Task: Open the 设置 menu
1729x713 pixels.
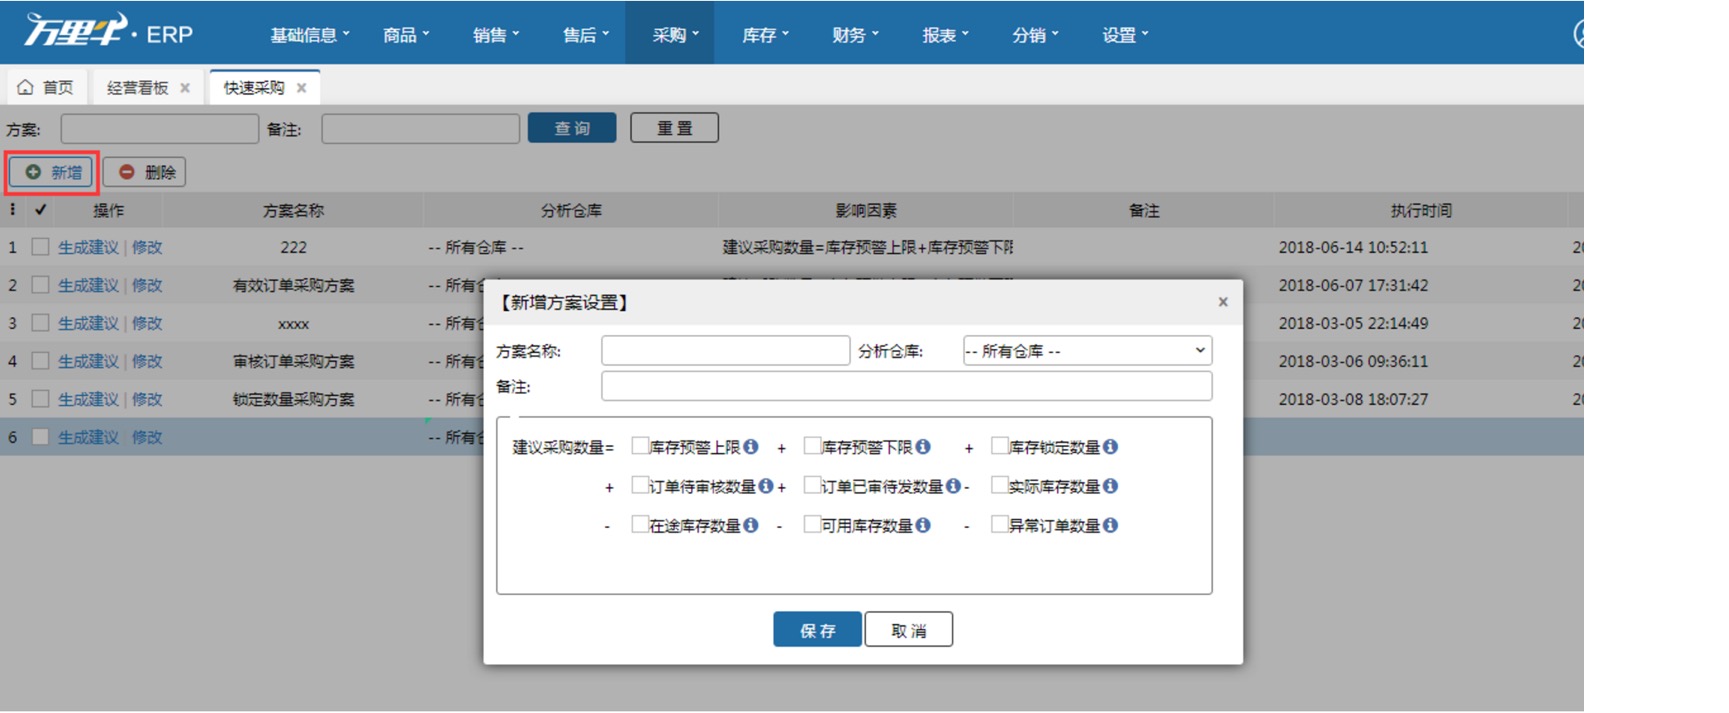Action: [1126, 35]
